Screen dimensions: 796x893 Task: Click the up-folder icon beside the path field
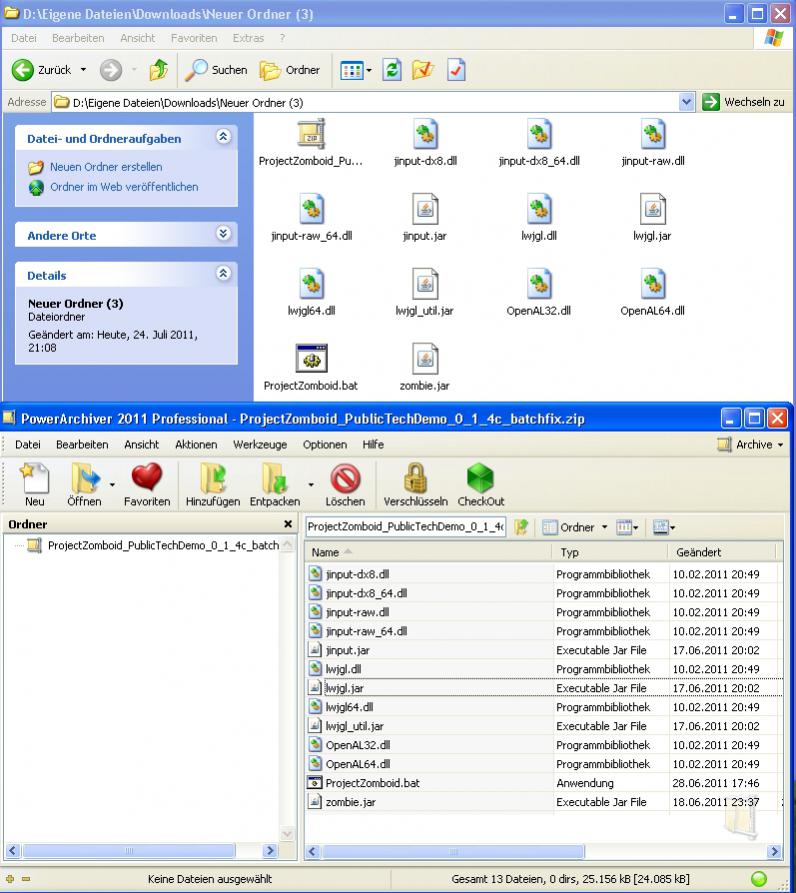pyautogui.click(x=521, y=527)
